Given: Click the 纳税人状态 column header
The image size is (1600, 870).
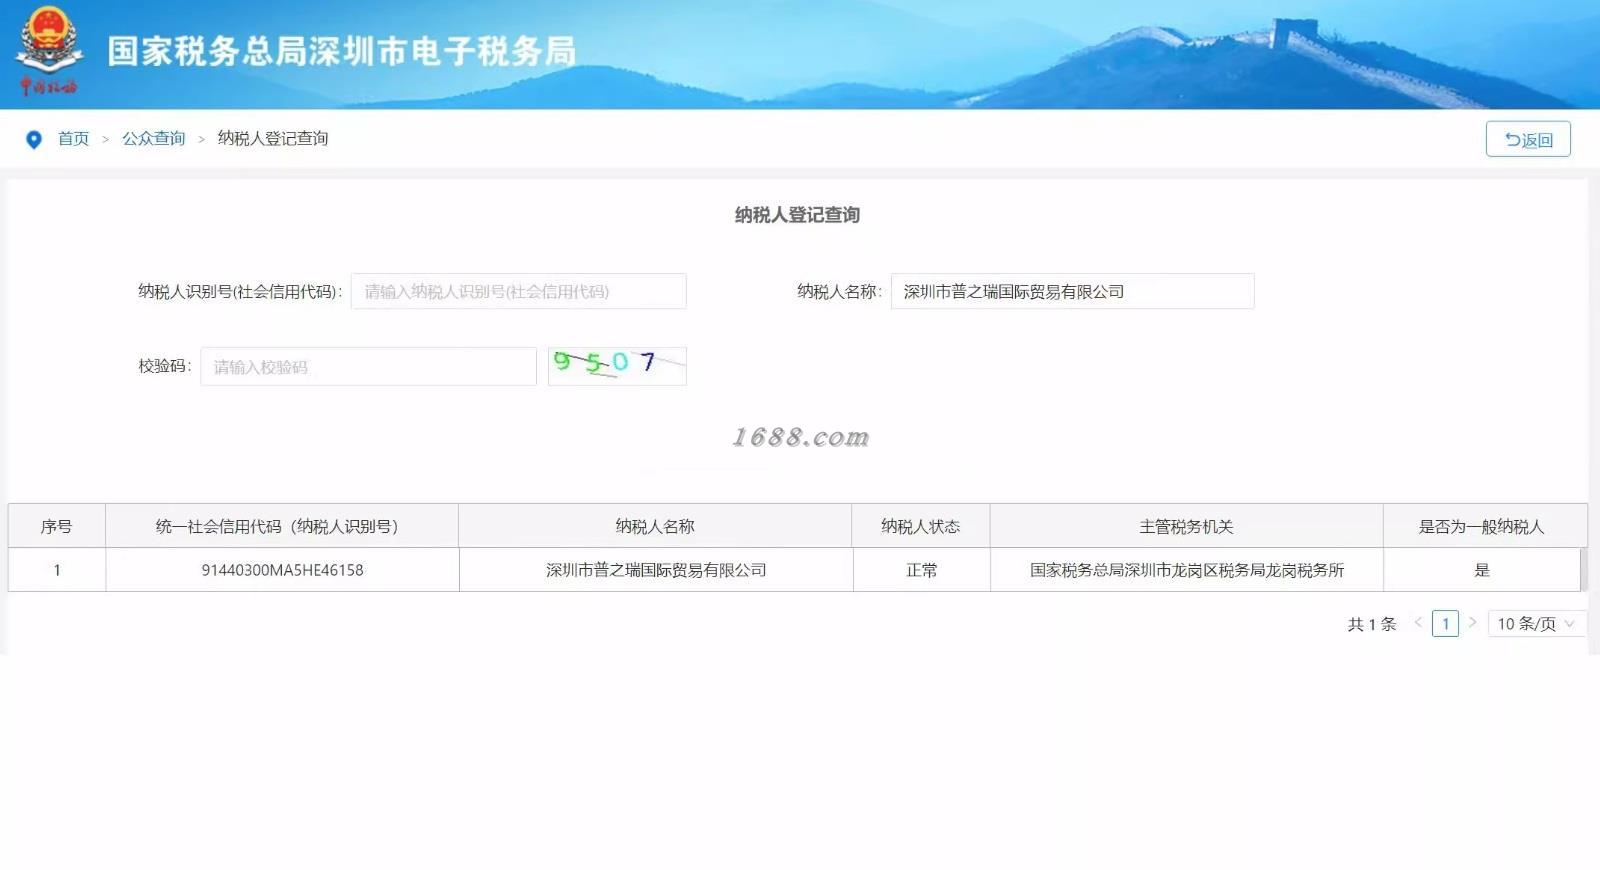Looking at the screenshot, I should pyautogui.click(x=921, y=526).
